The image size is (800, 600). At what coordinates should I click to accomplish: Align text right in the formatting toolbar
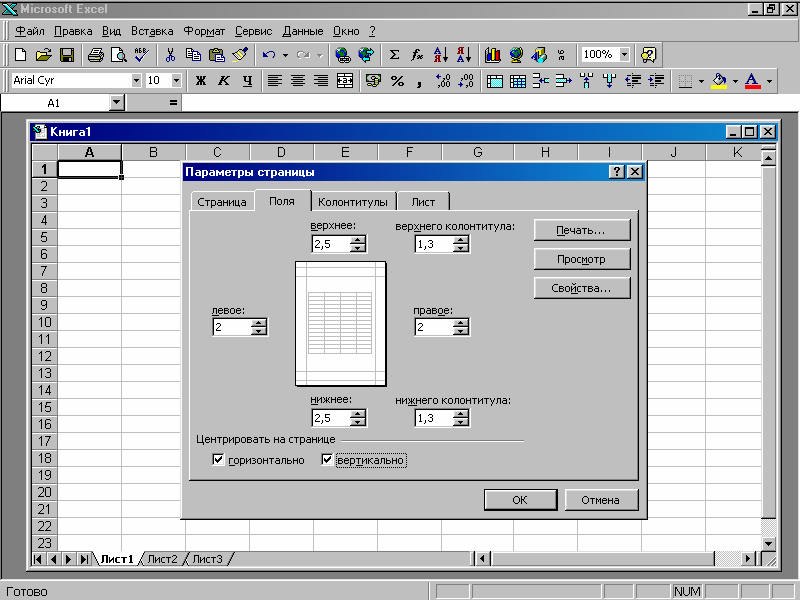click(x=321, y=81)
